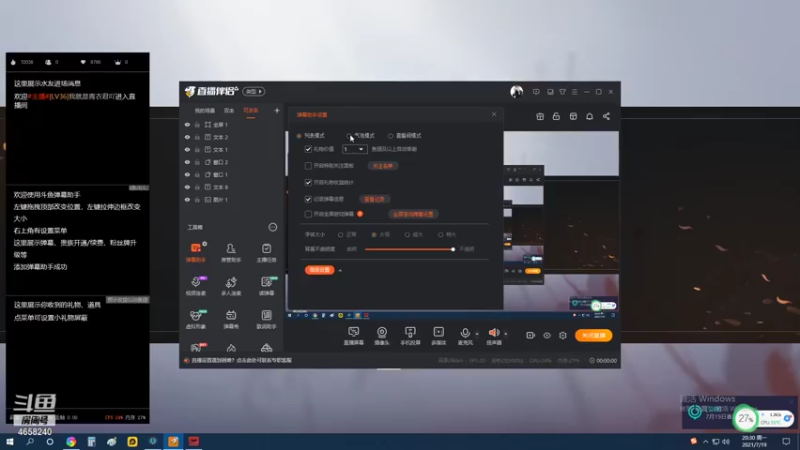The width and height of the screenshot is (800, 450).
Task: Switch to the highlighted orange scene tab
Action: pyautogui.click(x=251, y=111)
